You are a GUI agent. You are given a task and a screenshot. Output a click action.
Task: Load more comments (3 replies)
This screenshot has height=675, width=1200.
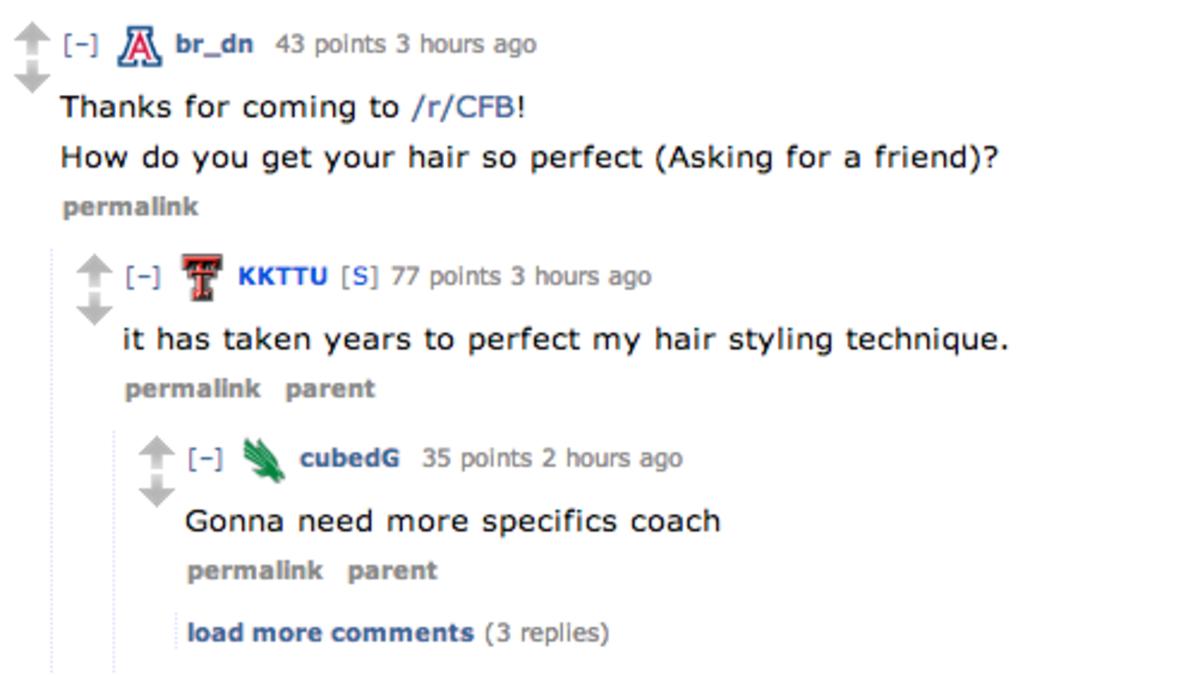(330, 633)
